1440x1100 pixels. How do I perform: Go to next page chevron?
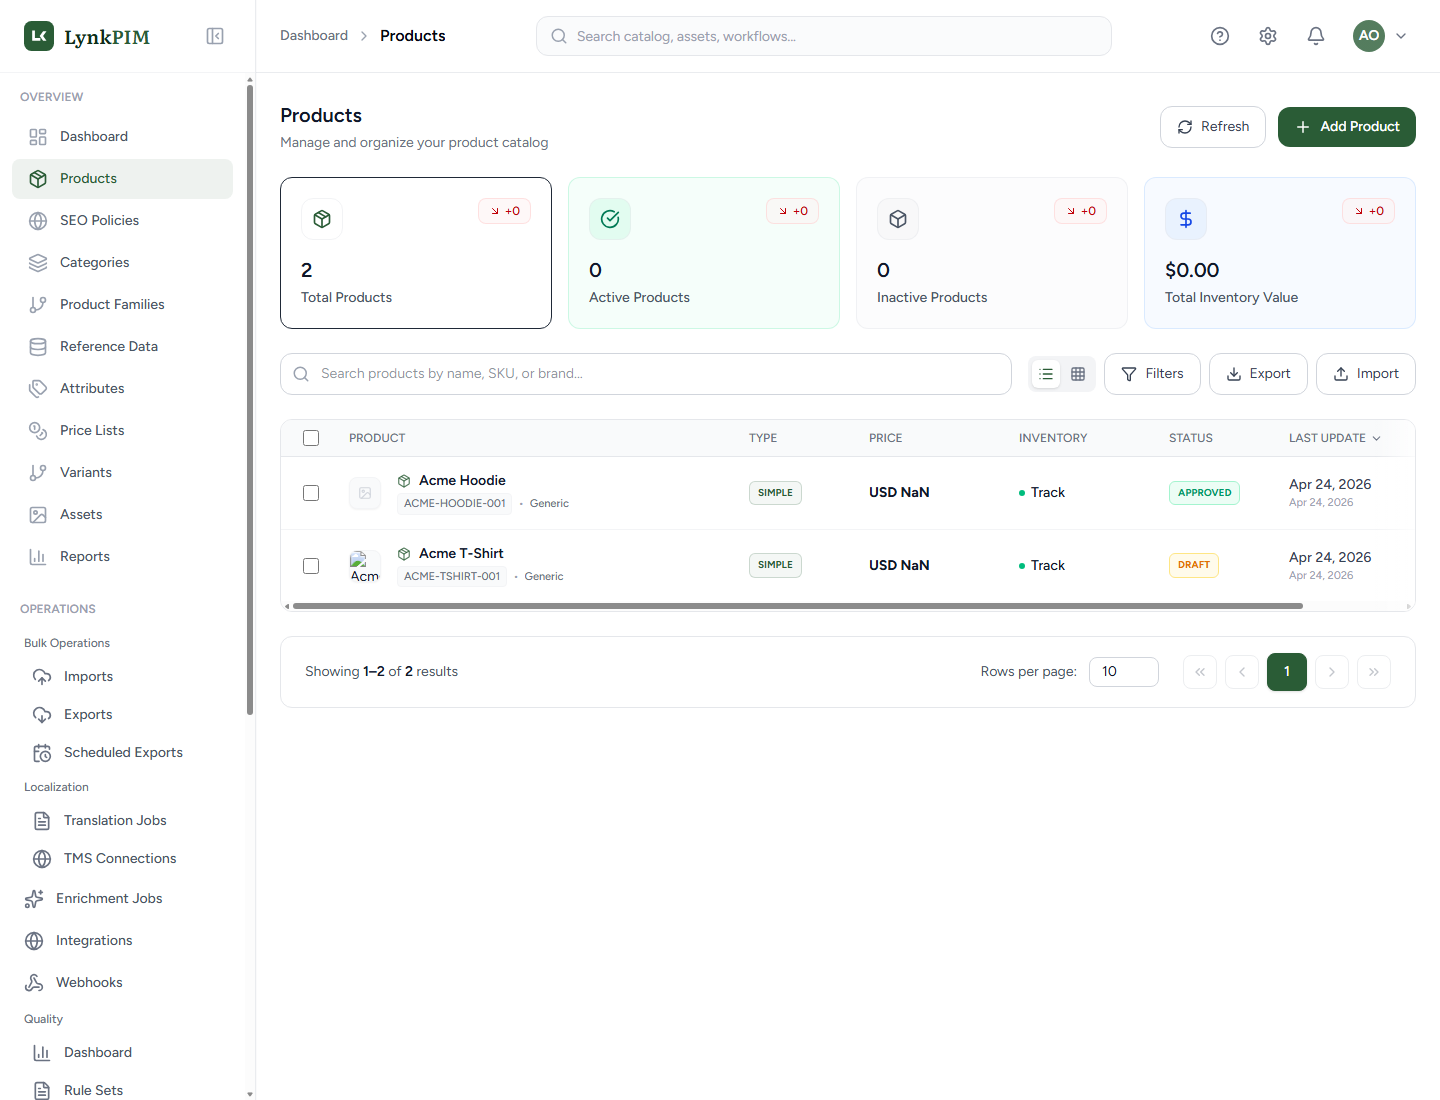pos(1332,672)
